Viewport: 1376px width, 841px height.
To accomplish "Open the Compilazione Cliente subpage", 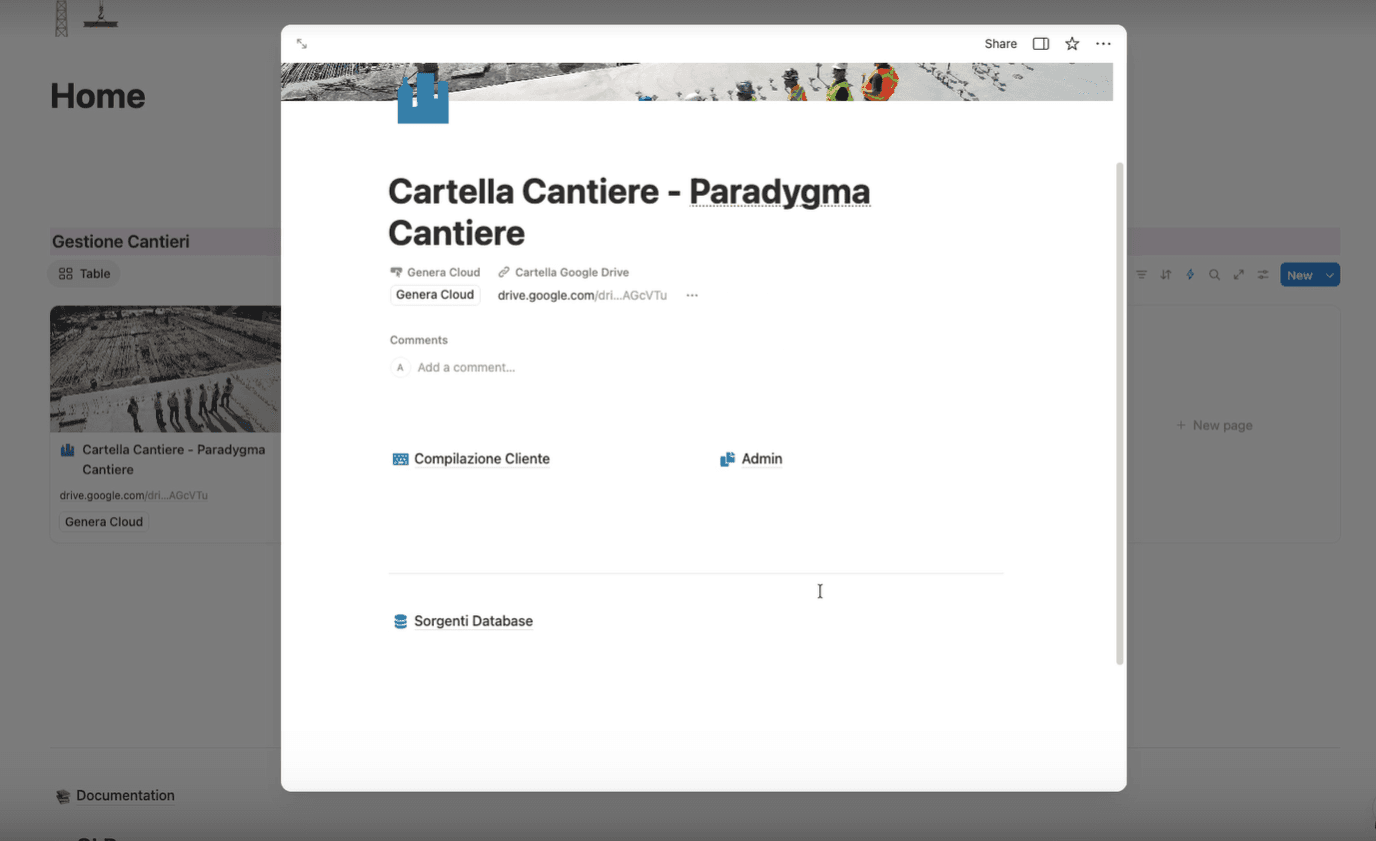I will 481,458.
